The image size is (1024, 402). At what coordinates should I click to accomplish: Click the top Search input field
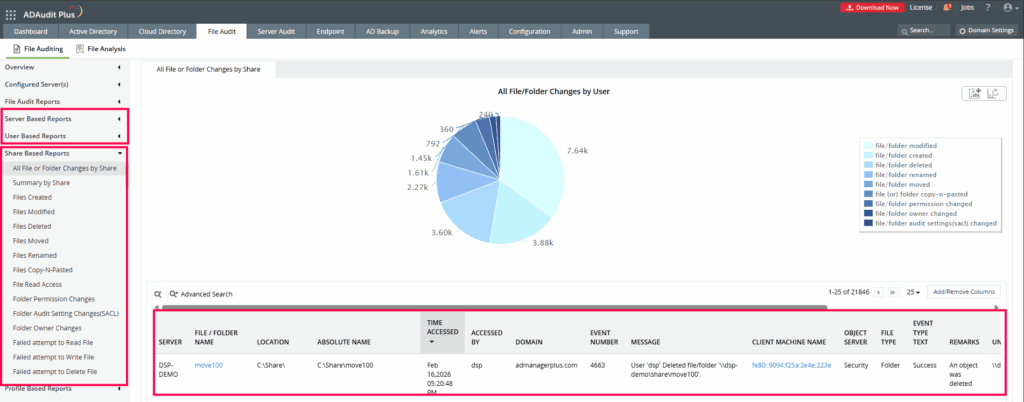(x=924, y=31)
